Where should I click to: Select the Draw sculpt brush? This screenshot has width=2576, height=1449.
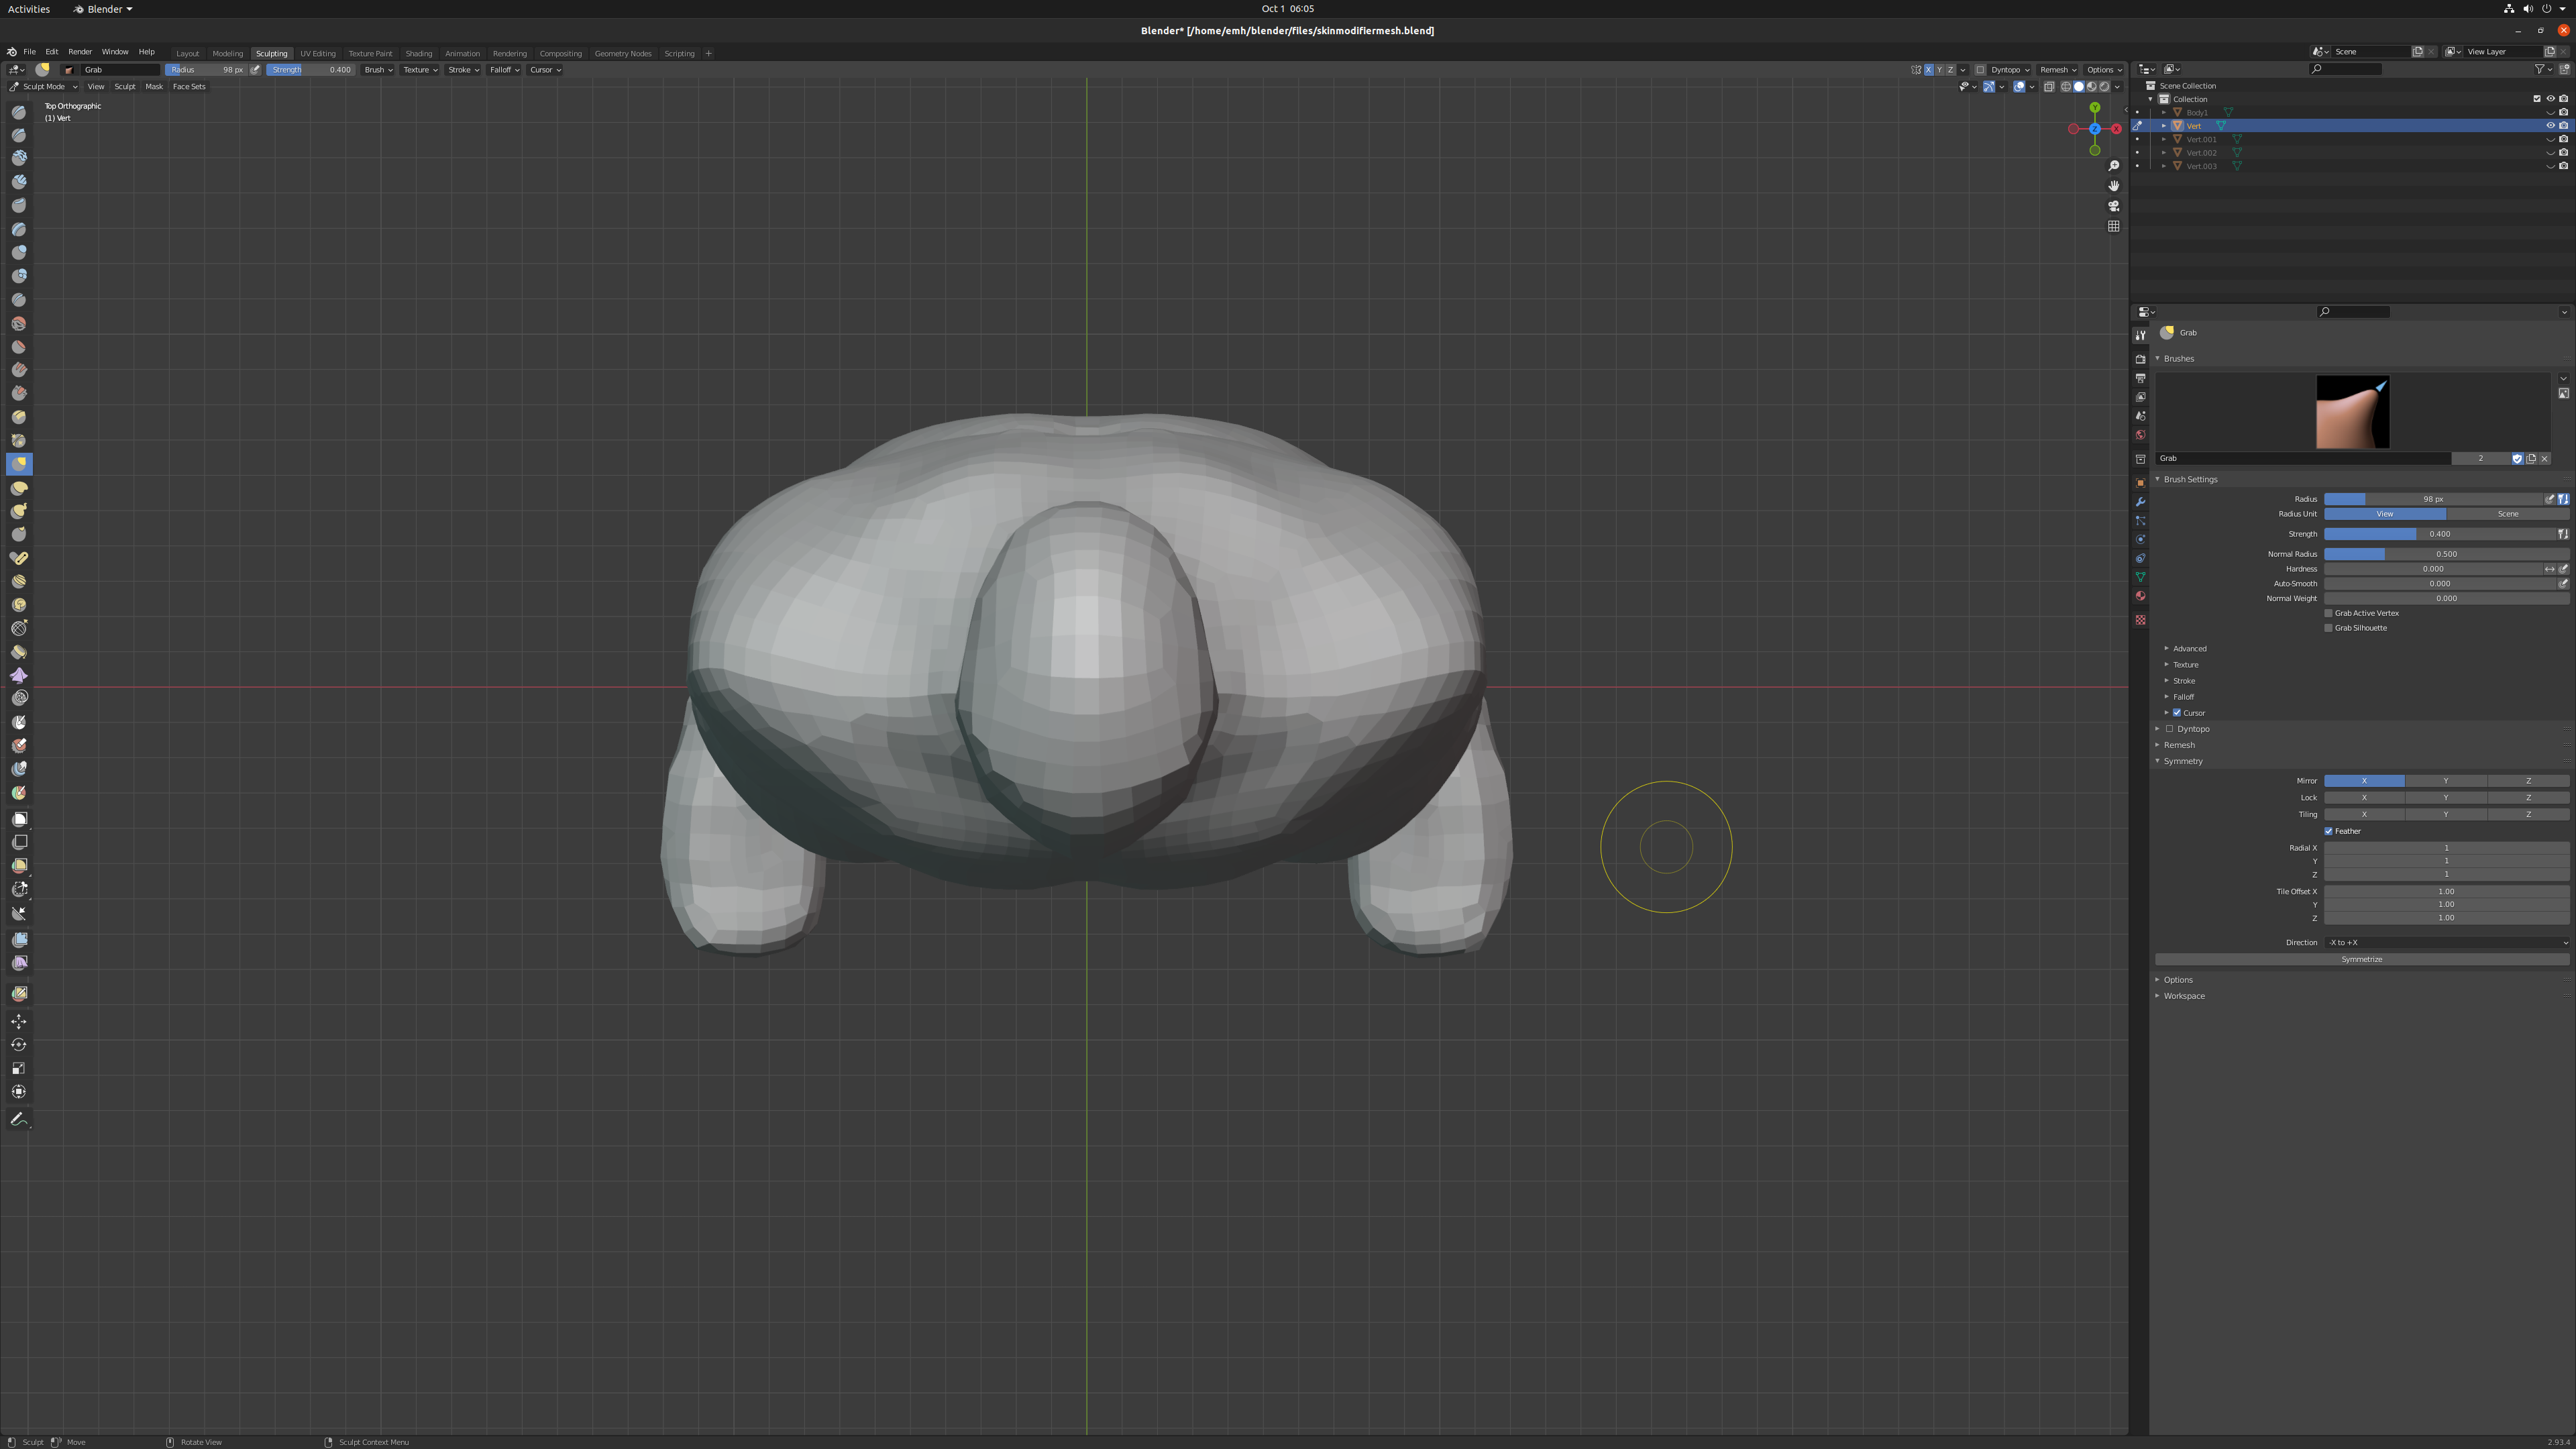19,112
